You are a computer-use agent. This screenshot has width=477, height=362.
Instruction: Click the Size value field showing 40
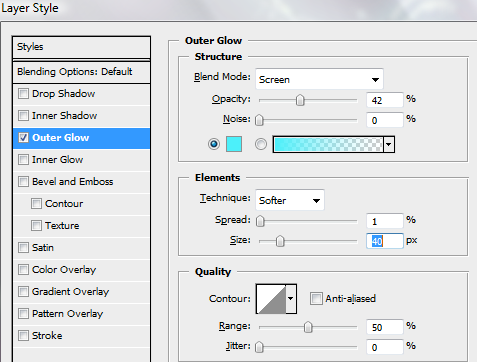[385, 241]
